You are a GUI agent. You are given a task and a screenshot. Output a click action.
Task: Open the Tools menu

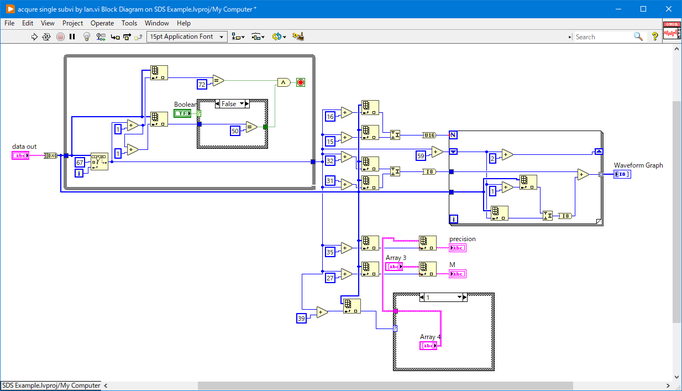pyautogui.click(x=129, y=23)
